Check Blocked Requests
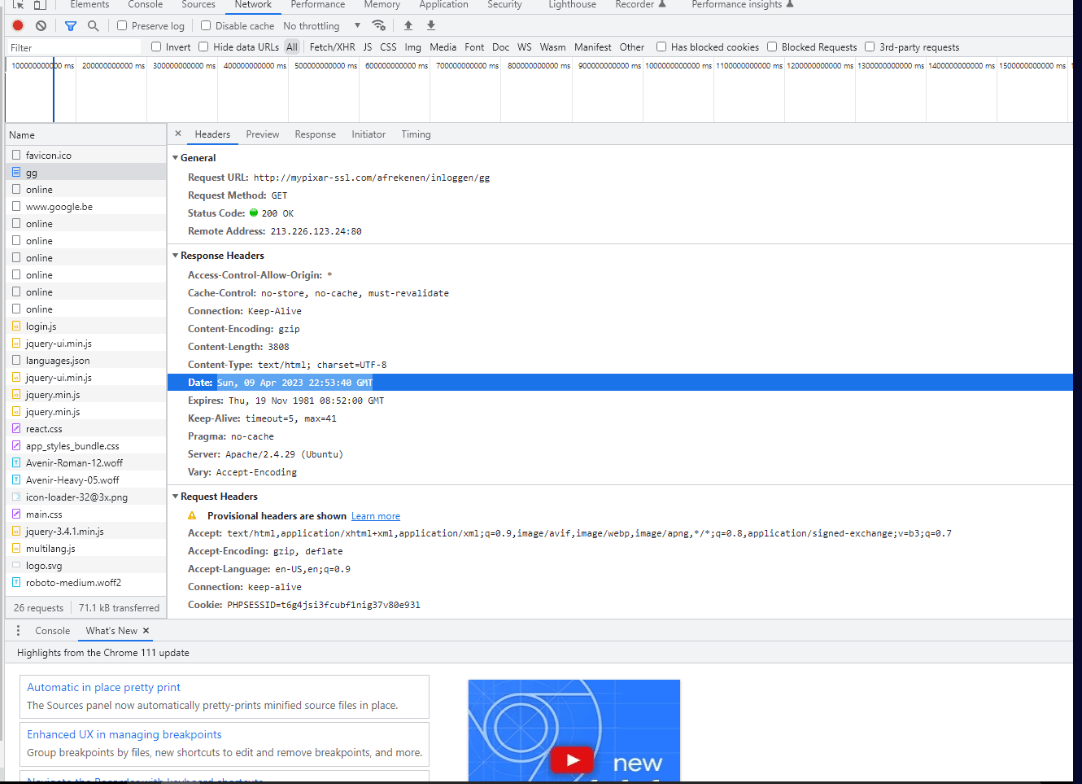 pyautogui.click(x=772, y=47)
